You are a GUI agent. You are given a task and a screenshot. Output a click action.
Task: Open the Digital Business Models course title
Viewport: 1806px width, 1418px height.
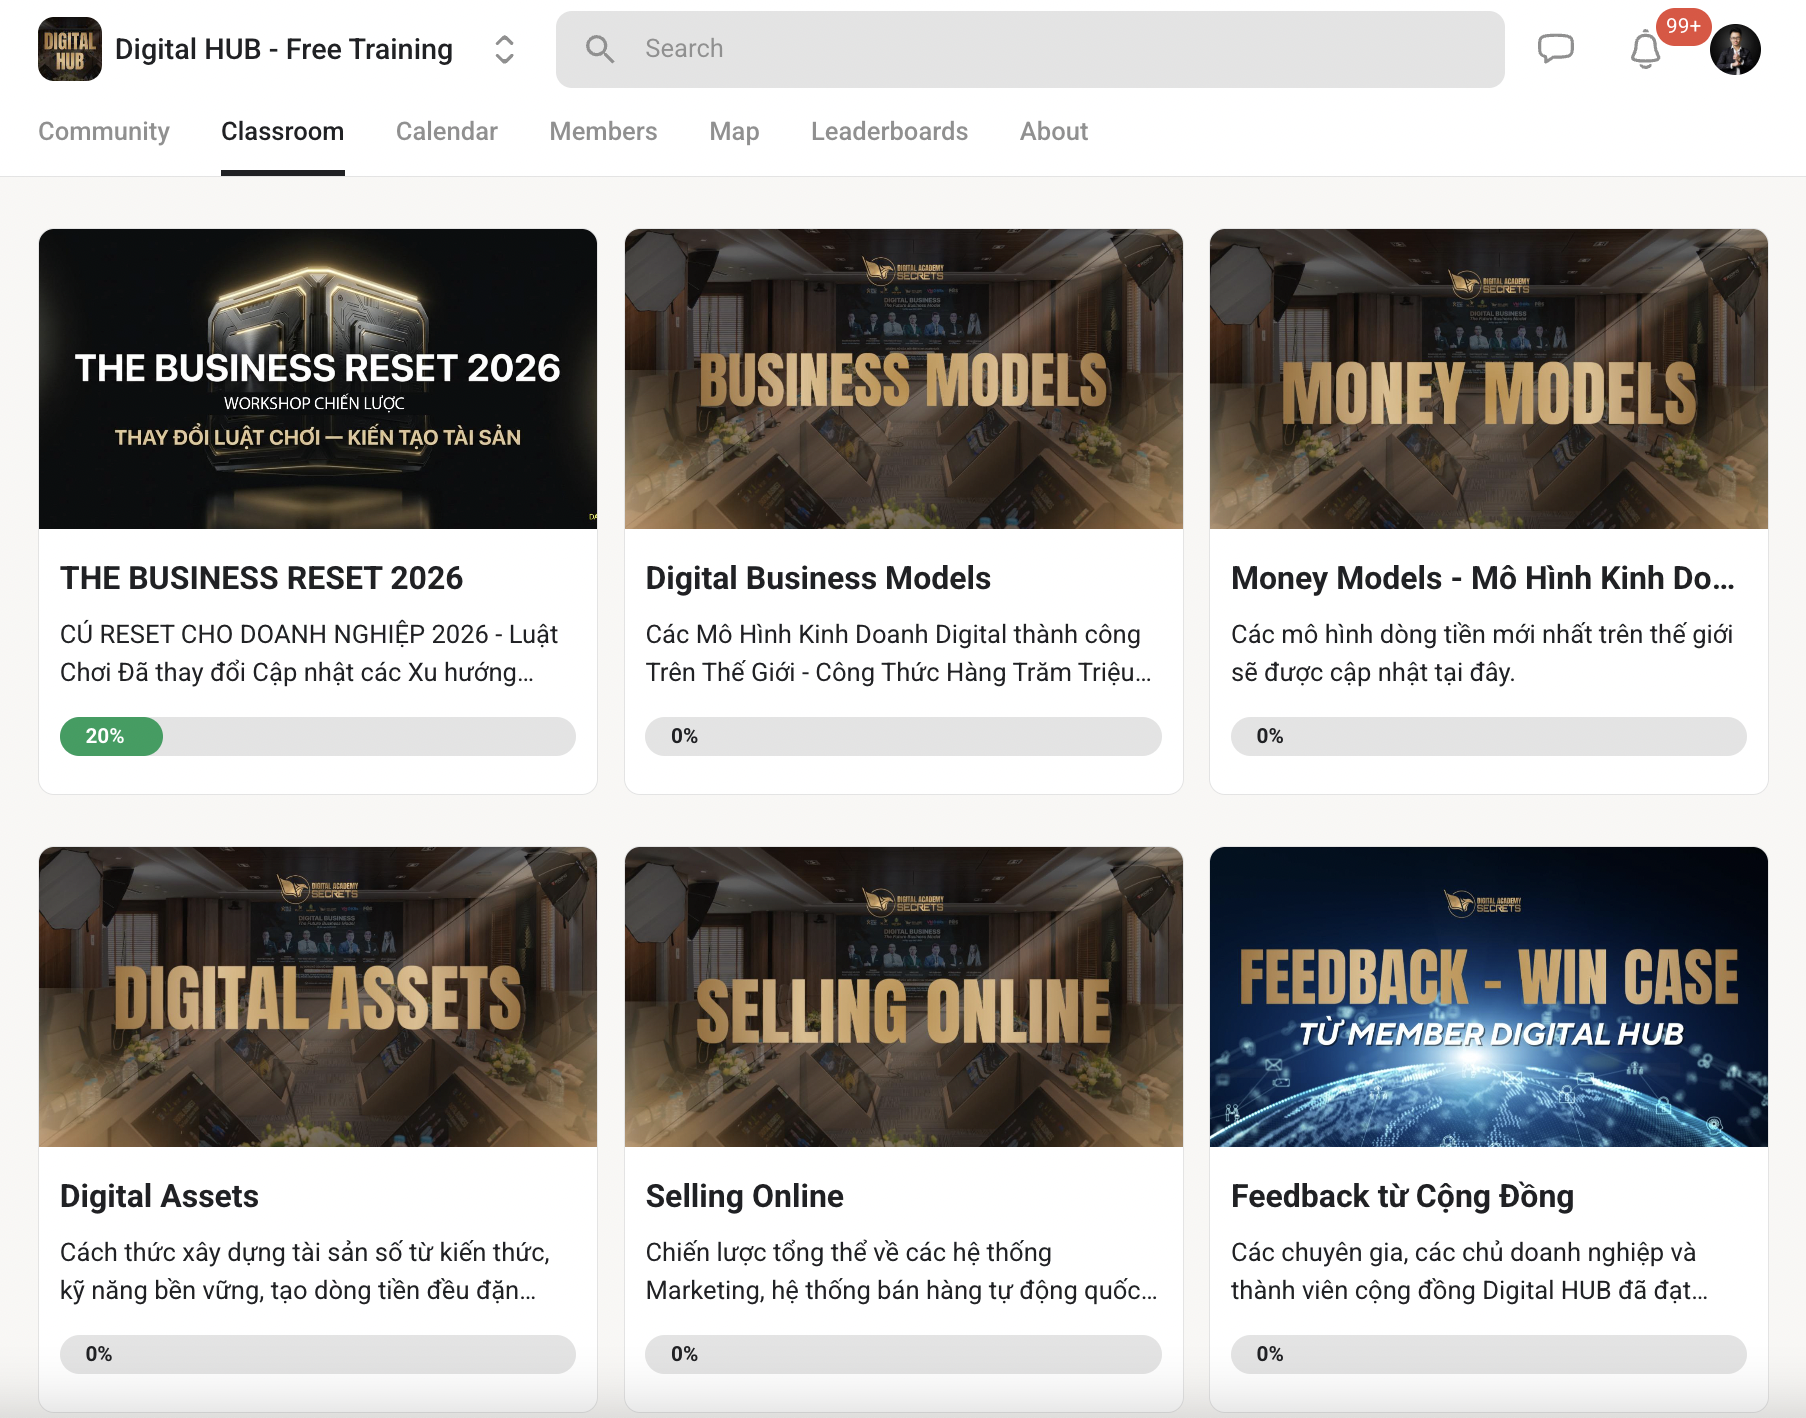point(818,578)
